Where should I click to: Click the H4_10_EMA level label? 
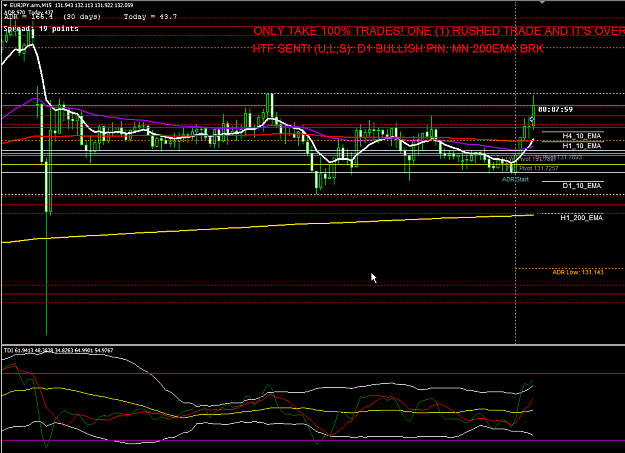(581, 136)
